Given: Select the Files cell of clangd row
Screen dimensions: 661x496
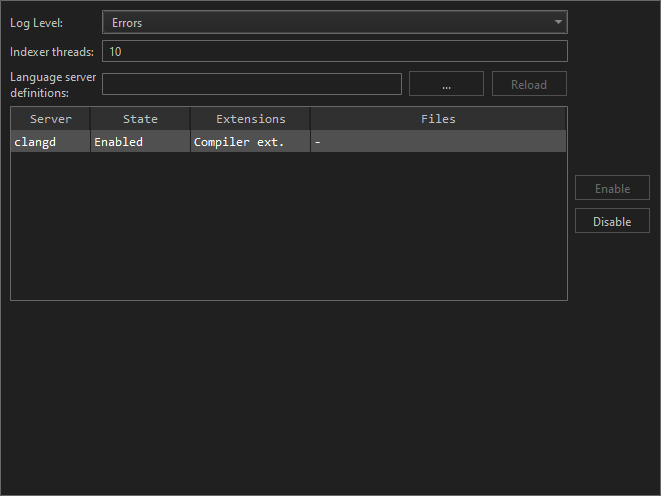Looking at the screenshot, I should [438, 142].
